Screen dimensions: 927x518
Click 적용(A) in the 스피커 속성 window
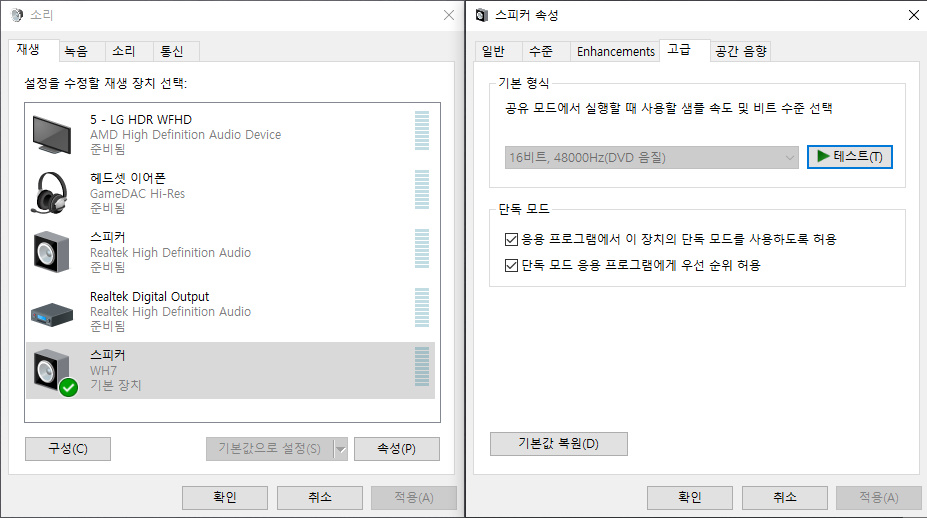tap(879, 498)
